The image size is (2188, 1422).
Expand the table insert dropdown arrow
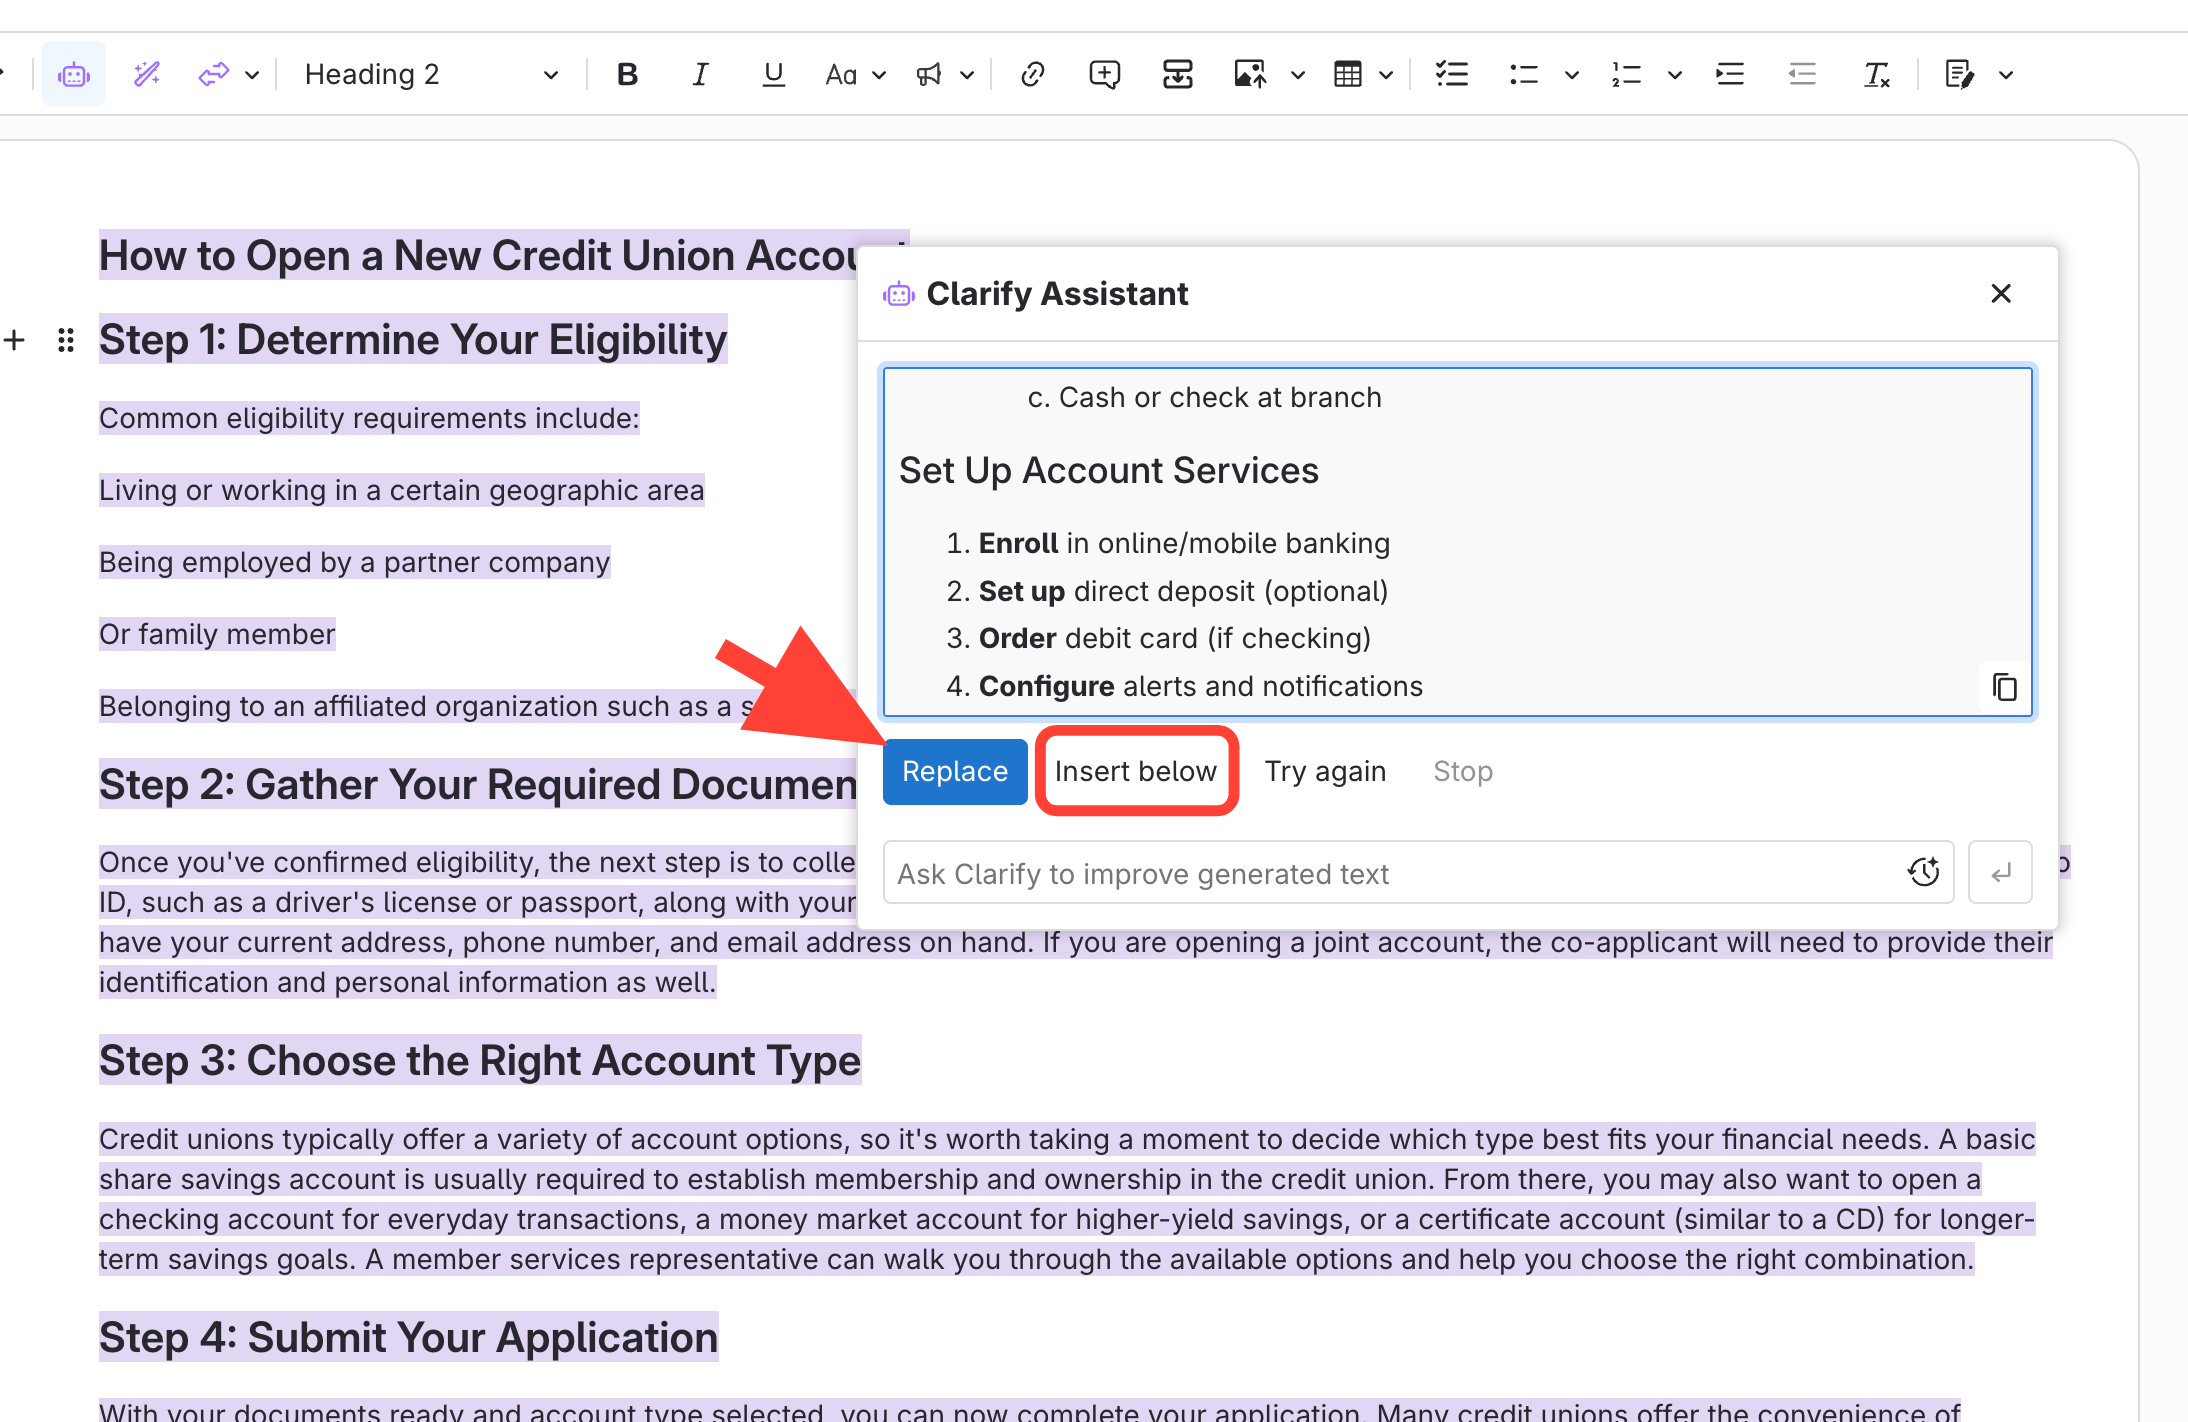coord(1386,75)
